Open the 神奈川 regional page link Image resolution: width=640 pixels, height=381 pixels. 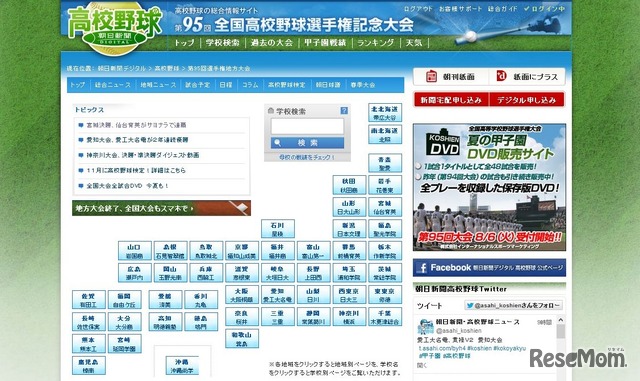click(349, 313)
